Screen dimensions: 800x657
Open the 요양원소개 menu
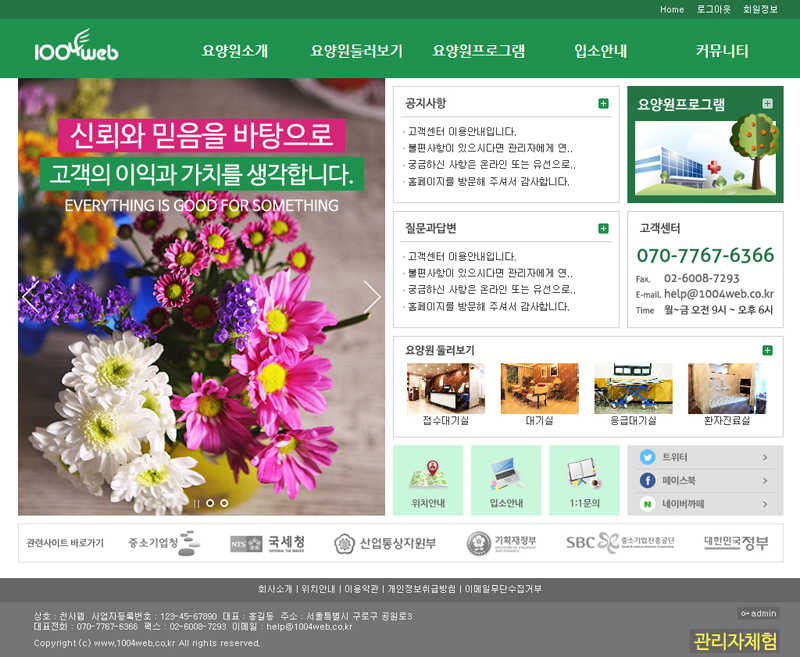pyautogui.click(x=235, y=51)
